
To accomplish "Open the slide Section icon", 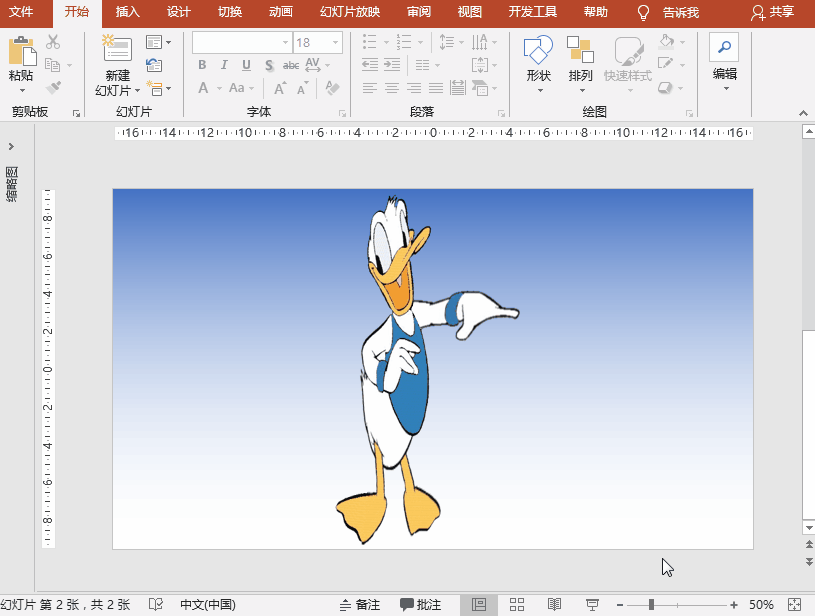I will [154, 88].
